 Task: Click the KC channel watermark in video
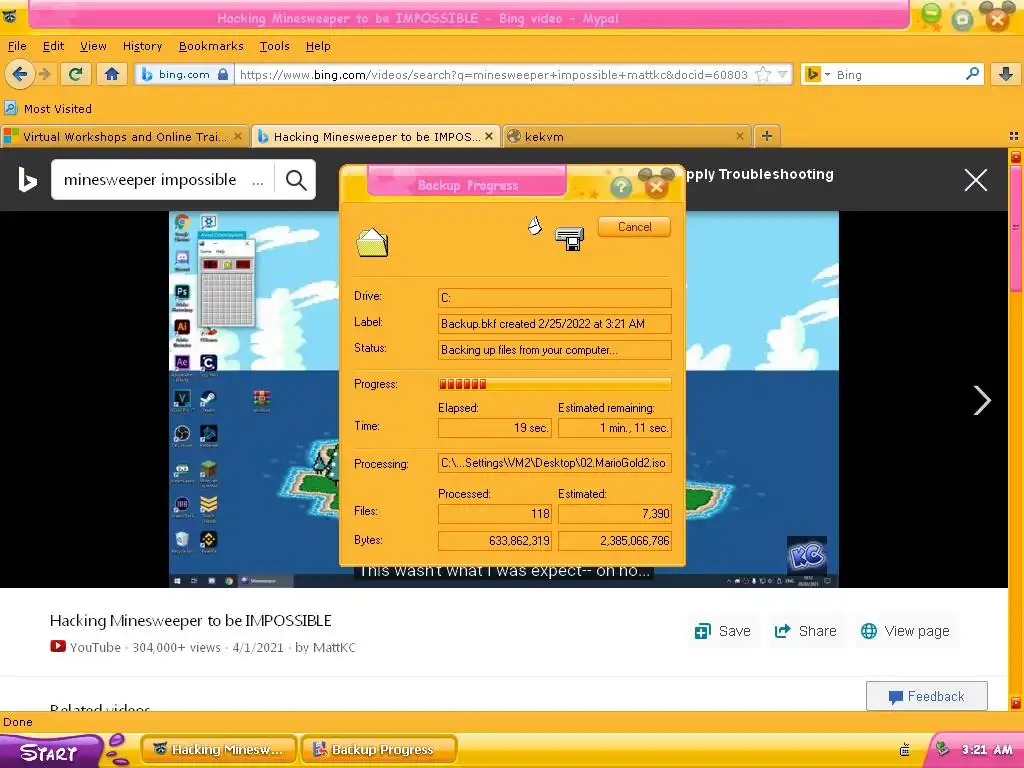[x=807, y=555]
